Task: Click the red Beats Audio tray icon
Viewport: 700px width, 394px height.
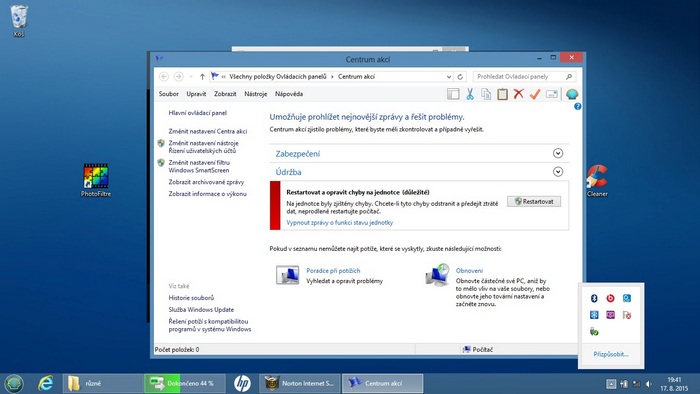Action: click(610, 298)
